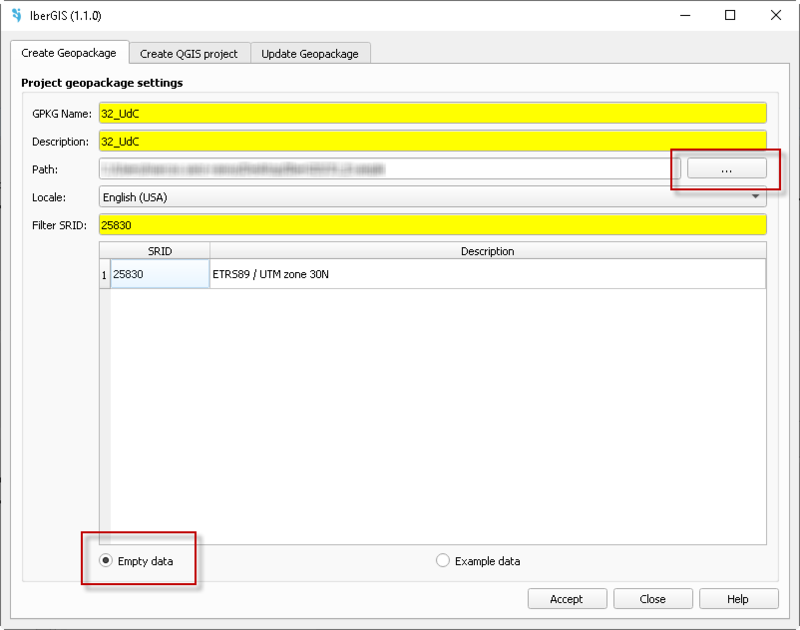Focus the Description text field
Image resolution: width=800 pixels, height=630 pixels.
coord(432,141)
